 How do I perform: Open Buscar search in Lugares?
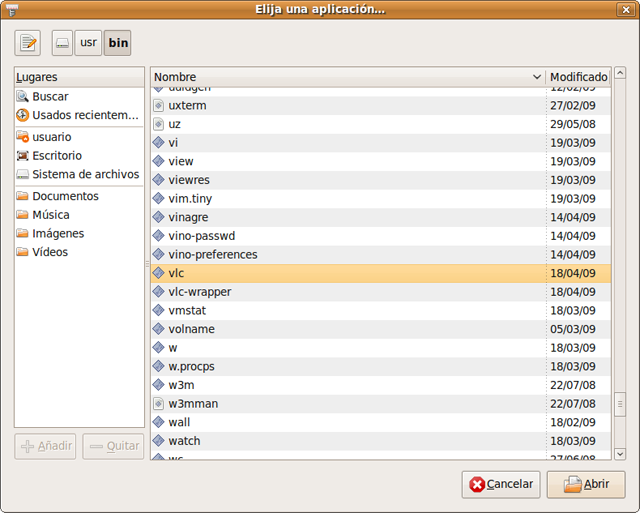50,97
